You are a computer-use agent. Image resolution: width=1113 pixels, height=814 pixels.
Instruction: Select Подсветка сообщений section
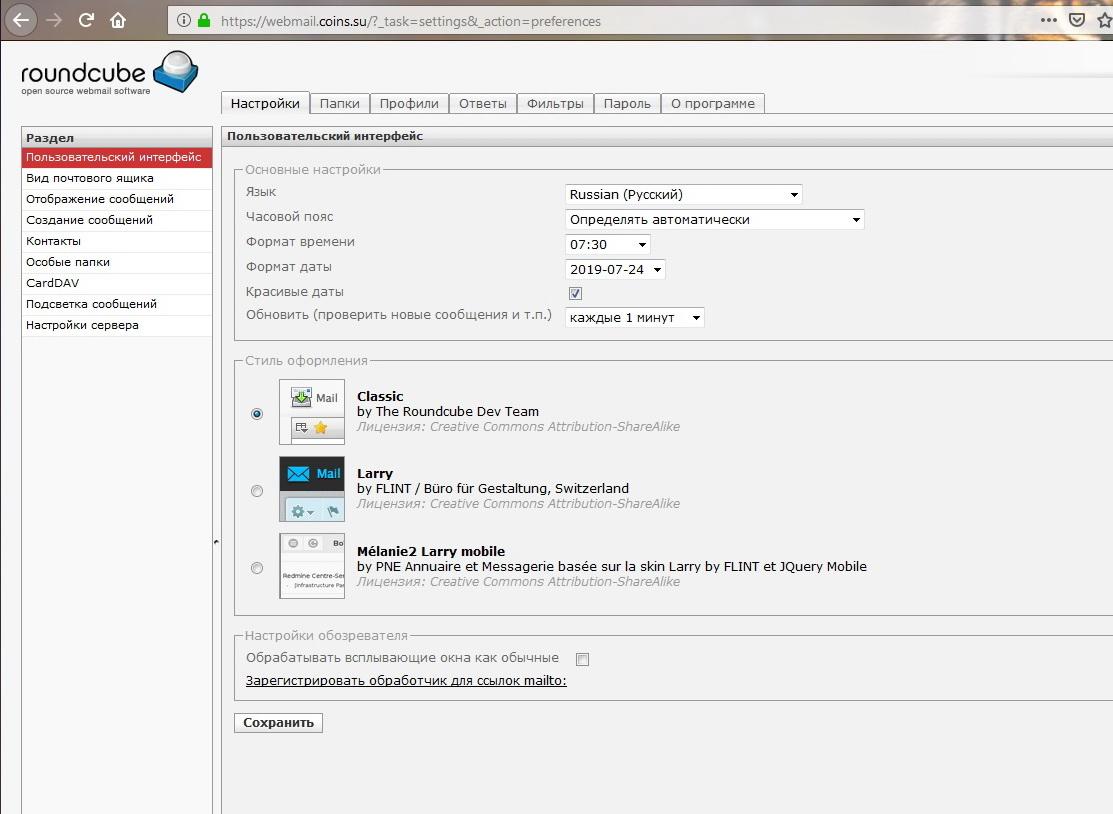click(117, 304)
